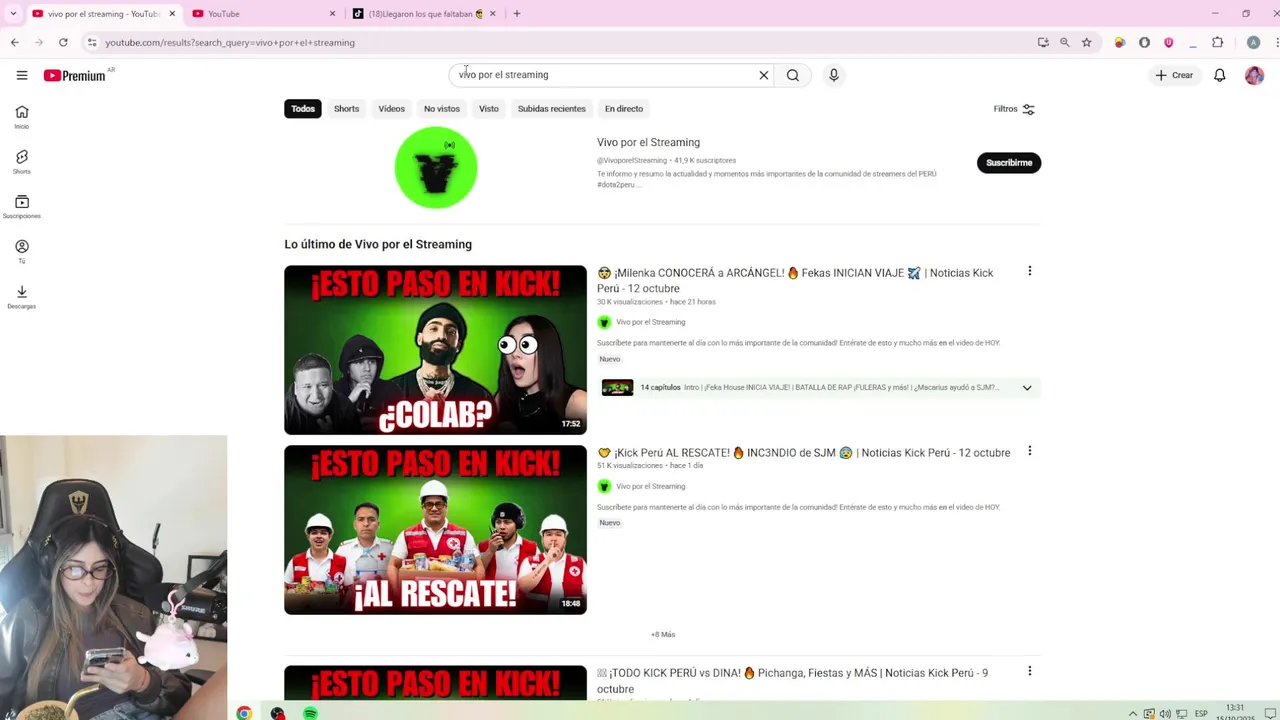The width and height of the screenshot is (1280, 720).
Task: Clear the search box with X
Action: pos(764,75)
